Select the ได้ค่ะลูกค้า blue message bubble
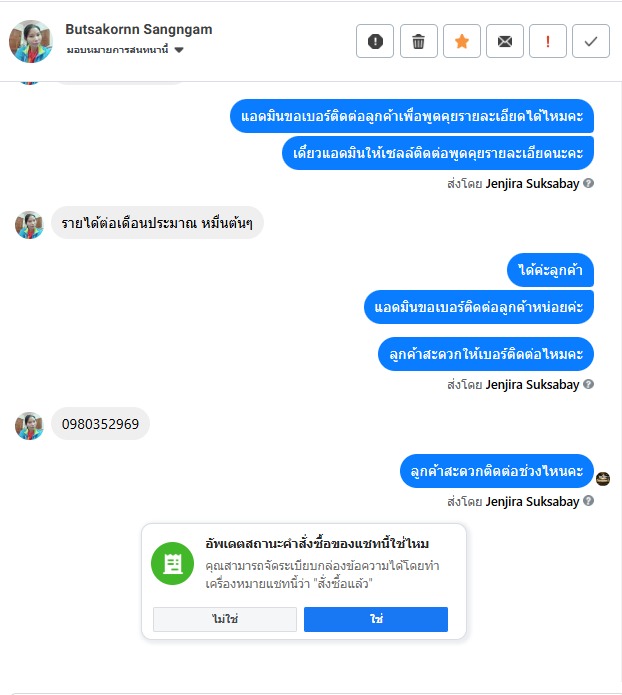 click(x=550, y=270)
